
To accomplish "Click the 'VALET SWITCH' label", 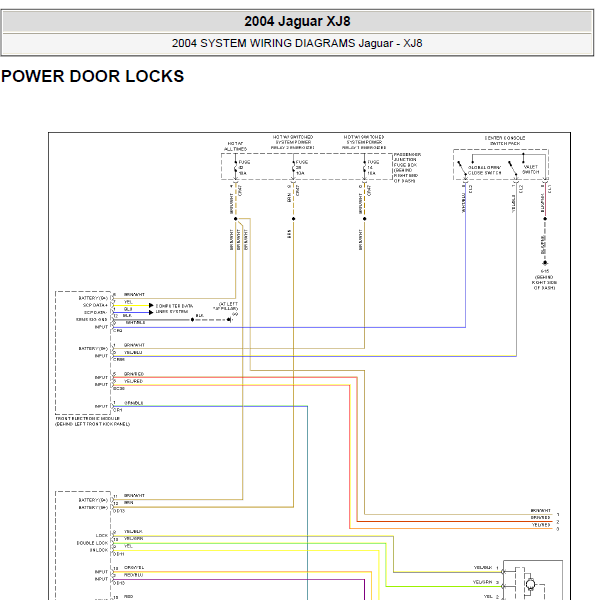I will (530, 170).
